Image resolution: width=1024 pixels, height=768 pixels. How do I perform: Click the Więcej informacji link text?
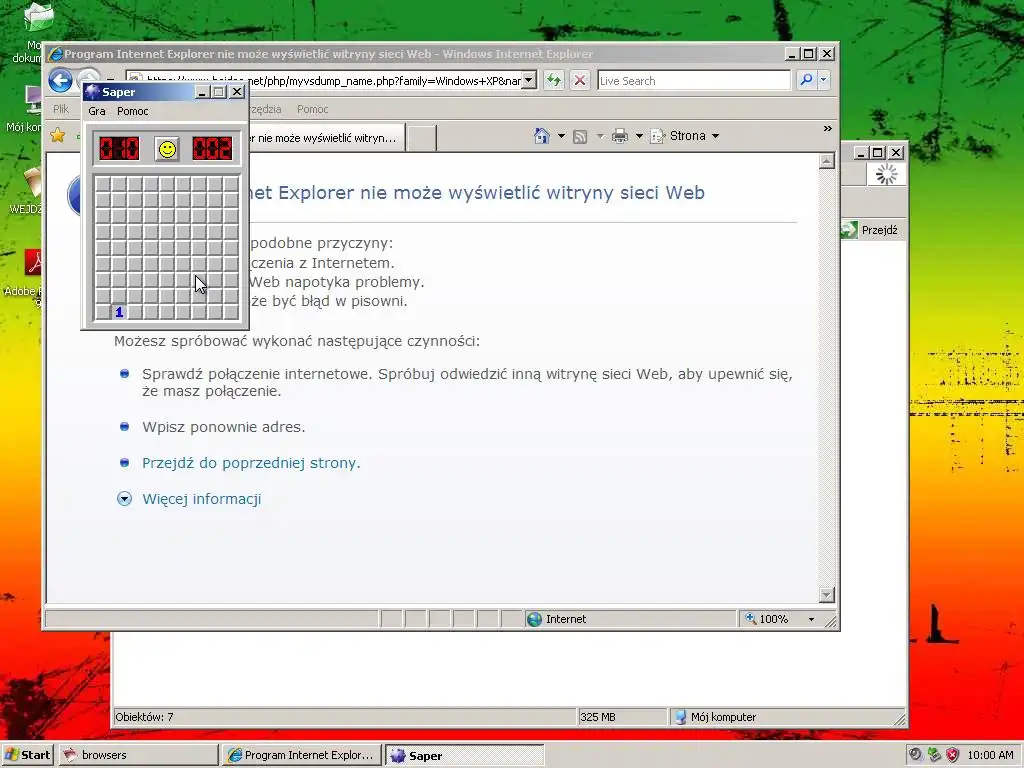(x=201, y=499)
